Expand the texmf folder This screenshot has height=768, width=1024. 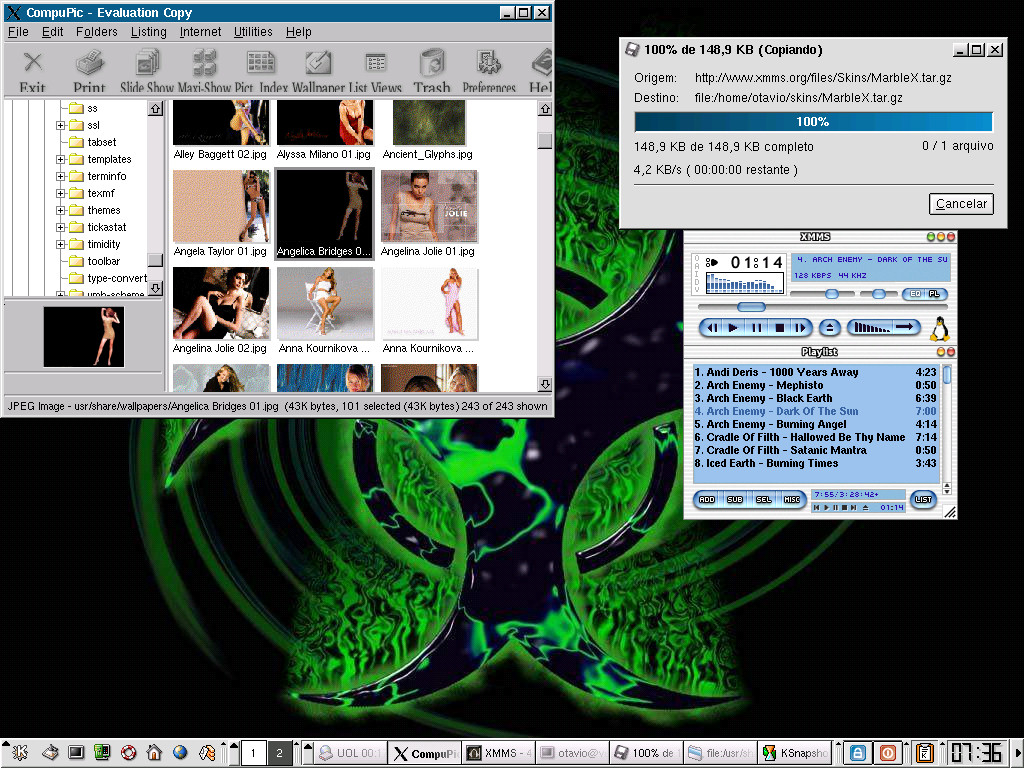pyautogui.click(x=61, y=193)
